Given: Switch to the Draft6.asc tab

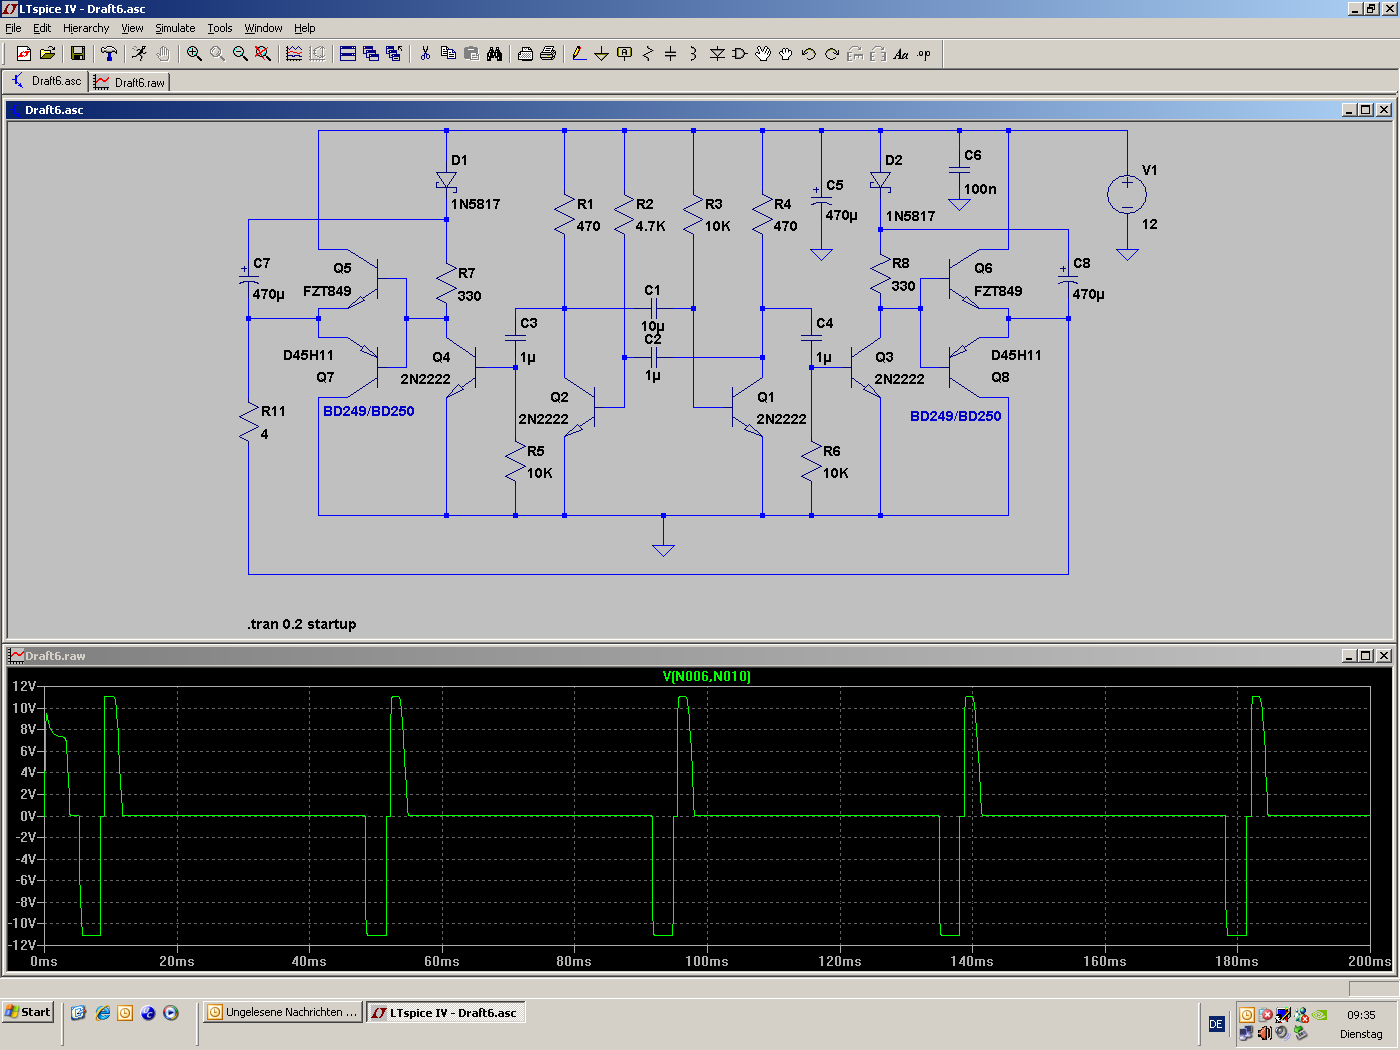Looking at the screenshot, I should 46,81.
